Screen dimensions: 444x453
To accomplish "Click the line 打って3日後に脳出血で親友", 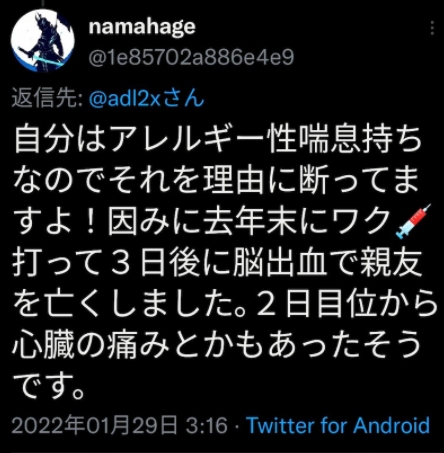I will [217, 263].
